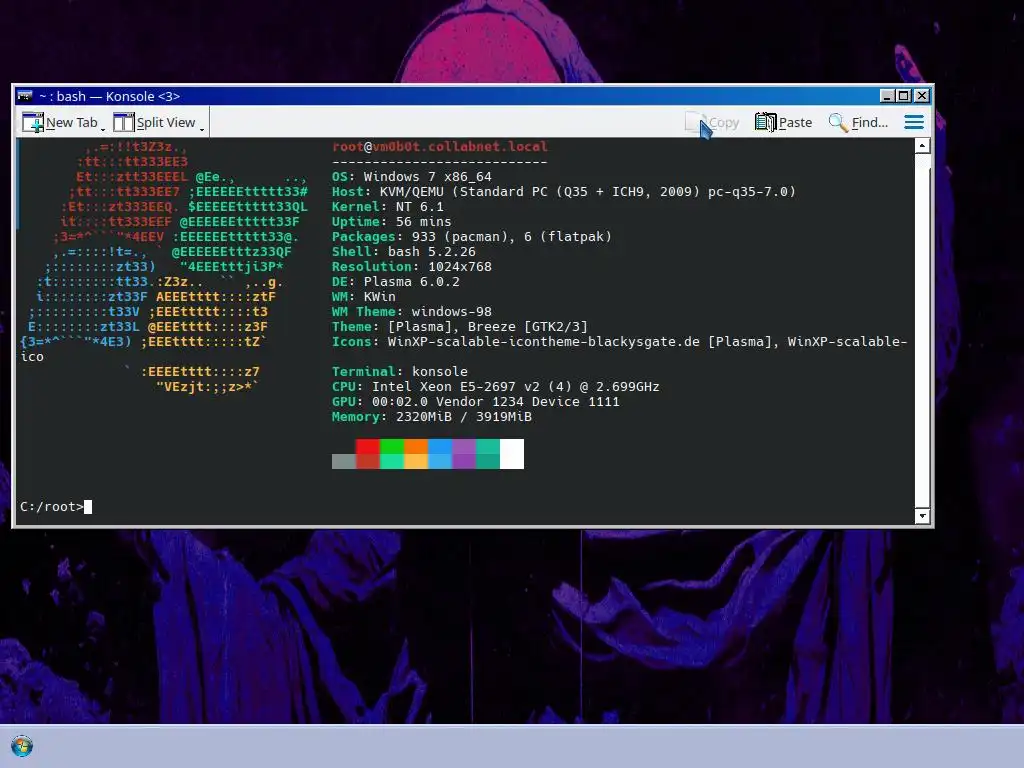The width and height of the screenshot is (1024, 768).
Task: Click the "Shell: bash 5.2.26" line
Action: [404, 251]
